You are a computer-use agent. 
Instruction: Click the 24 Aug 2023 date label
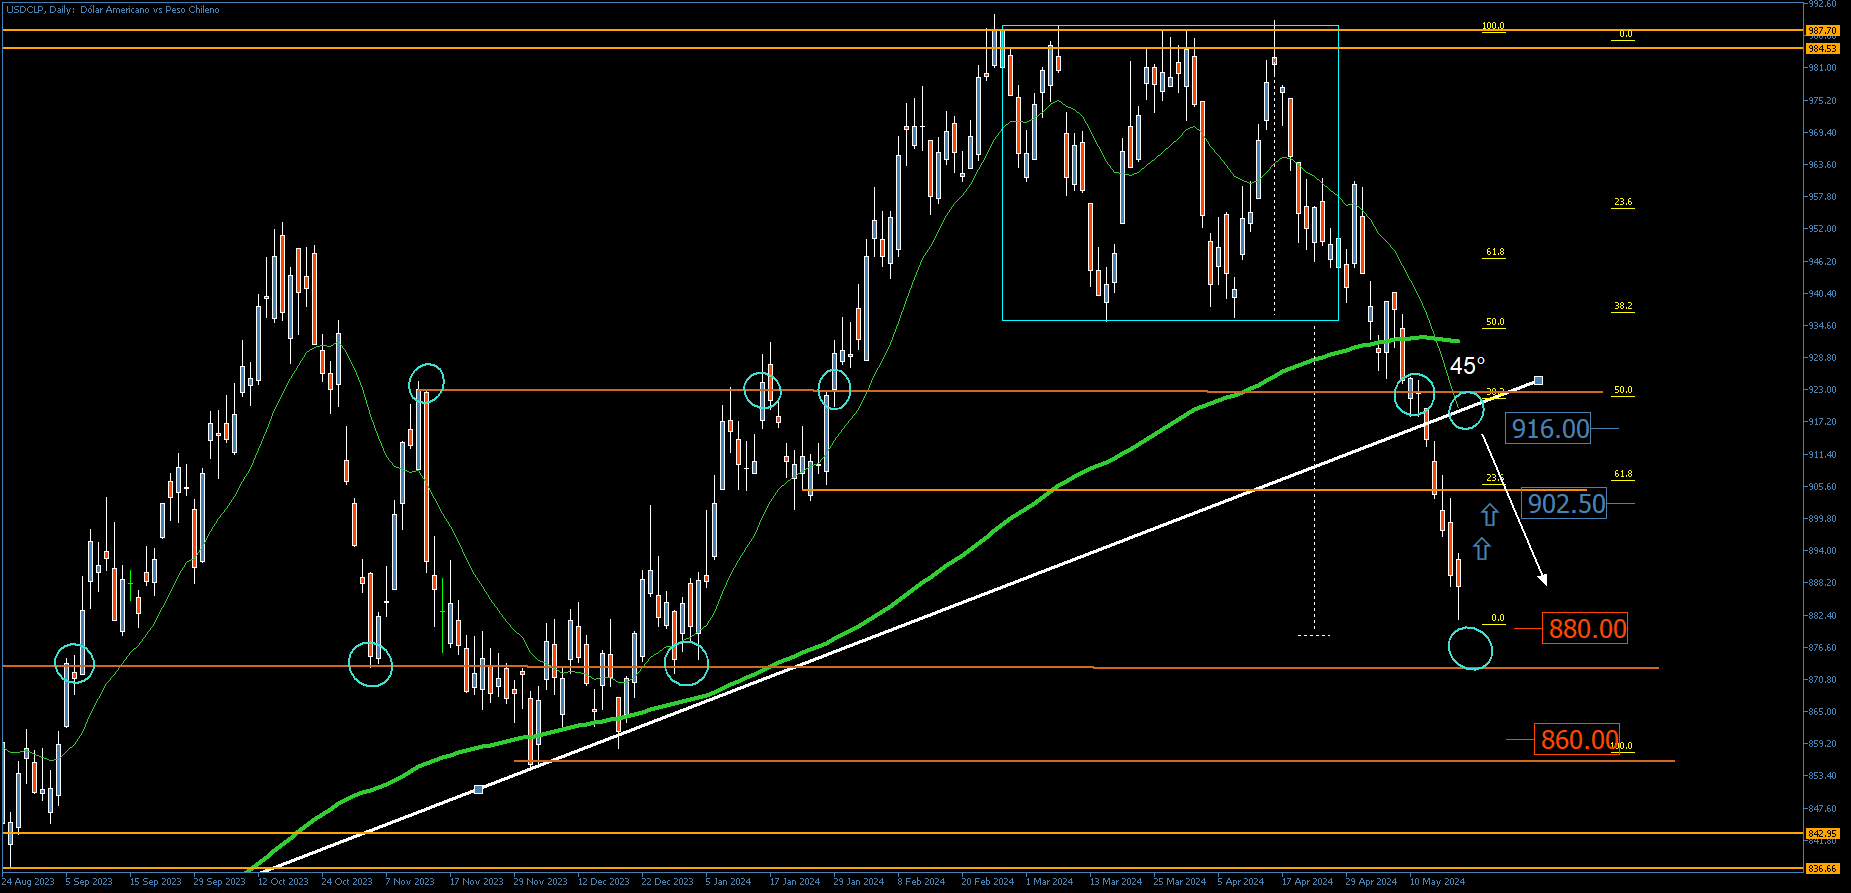[28, 882]
